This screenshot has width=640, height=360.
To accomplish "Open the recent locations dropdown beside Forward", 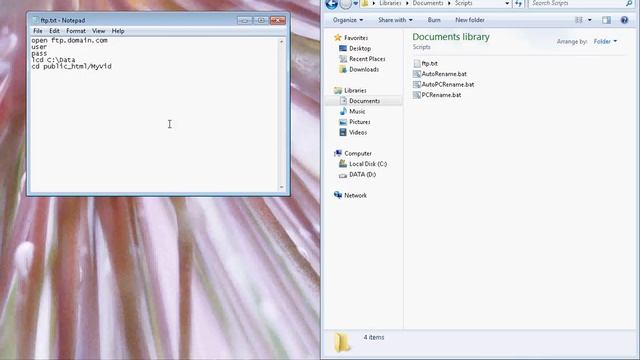I will 356,4.
